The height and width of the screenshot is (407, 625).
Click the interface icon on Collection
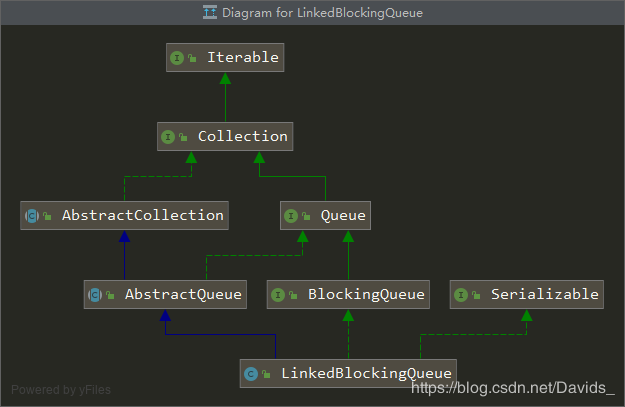coord(168,137)
